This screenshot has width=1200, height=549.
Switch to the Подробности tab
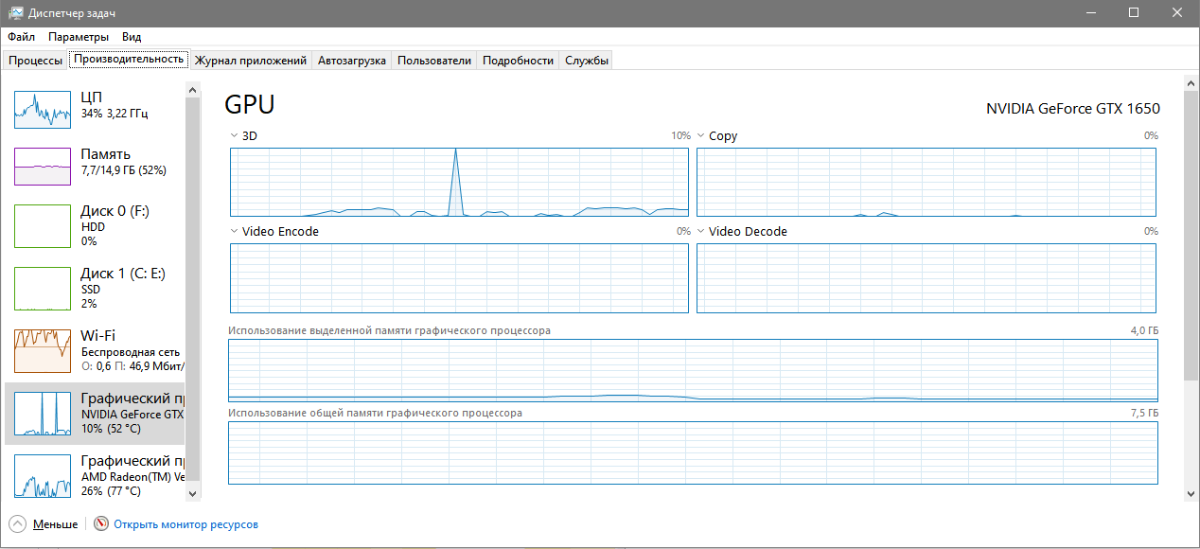518,60
